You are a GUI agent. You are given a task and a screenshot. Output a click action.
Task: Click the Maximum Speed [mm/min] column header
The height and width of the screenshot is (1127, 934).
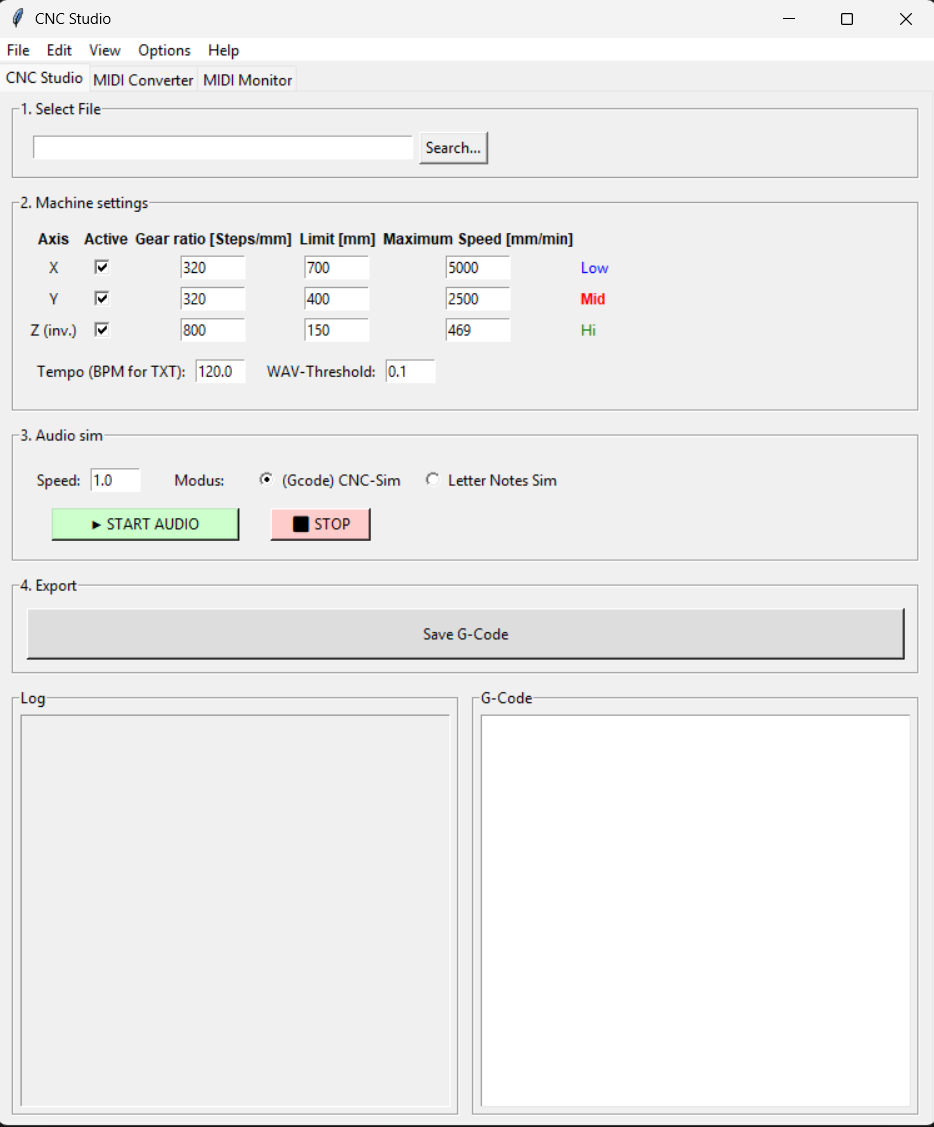[477, 239]
